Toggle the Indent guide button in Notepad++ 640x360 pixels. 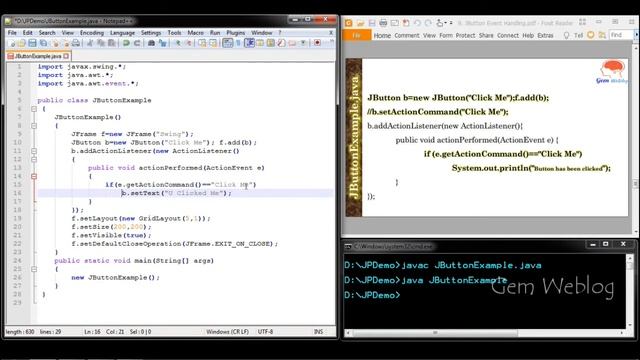pos(249,43)
